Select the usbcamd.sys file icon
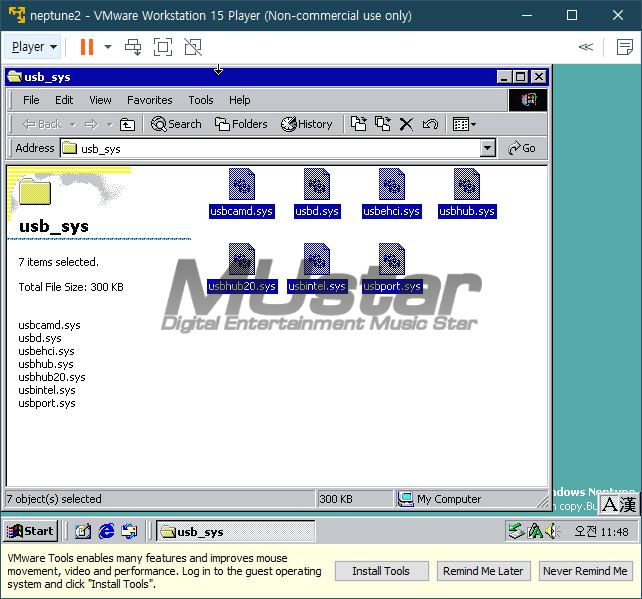The image size is (642, 599). point(242,184)
